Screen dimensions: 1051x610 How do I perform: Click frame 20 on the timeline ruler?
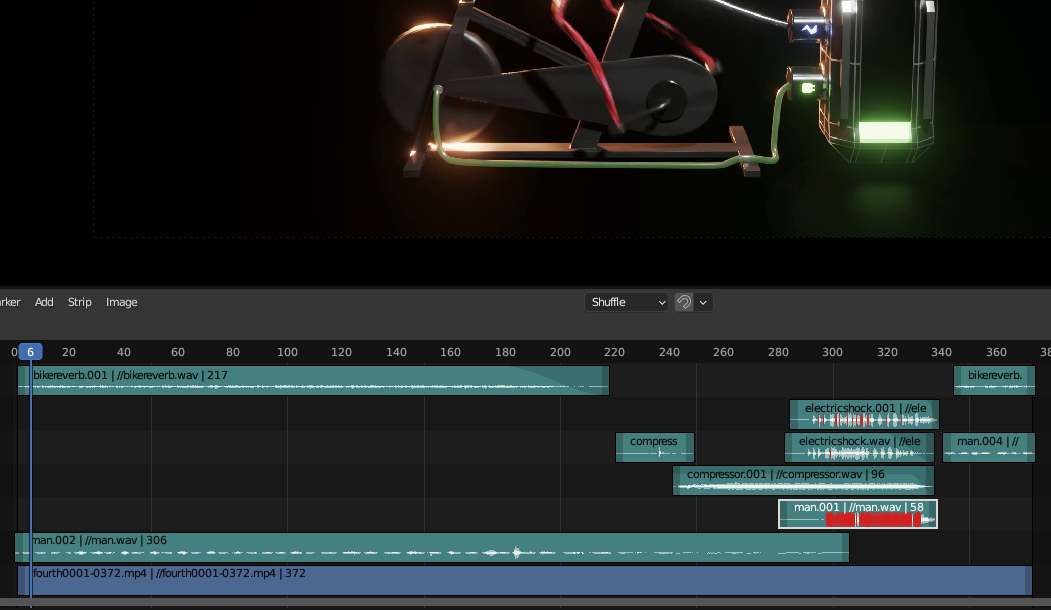[68, 352]
